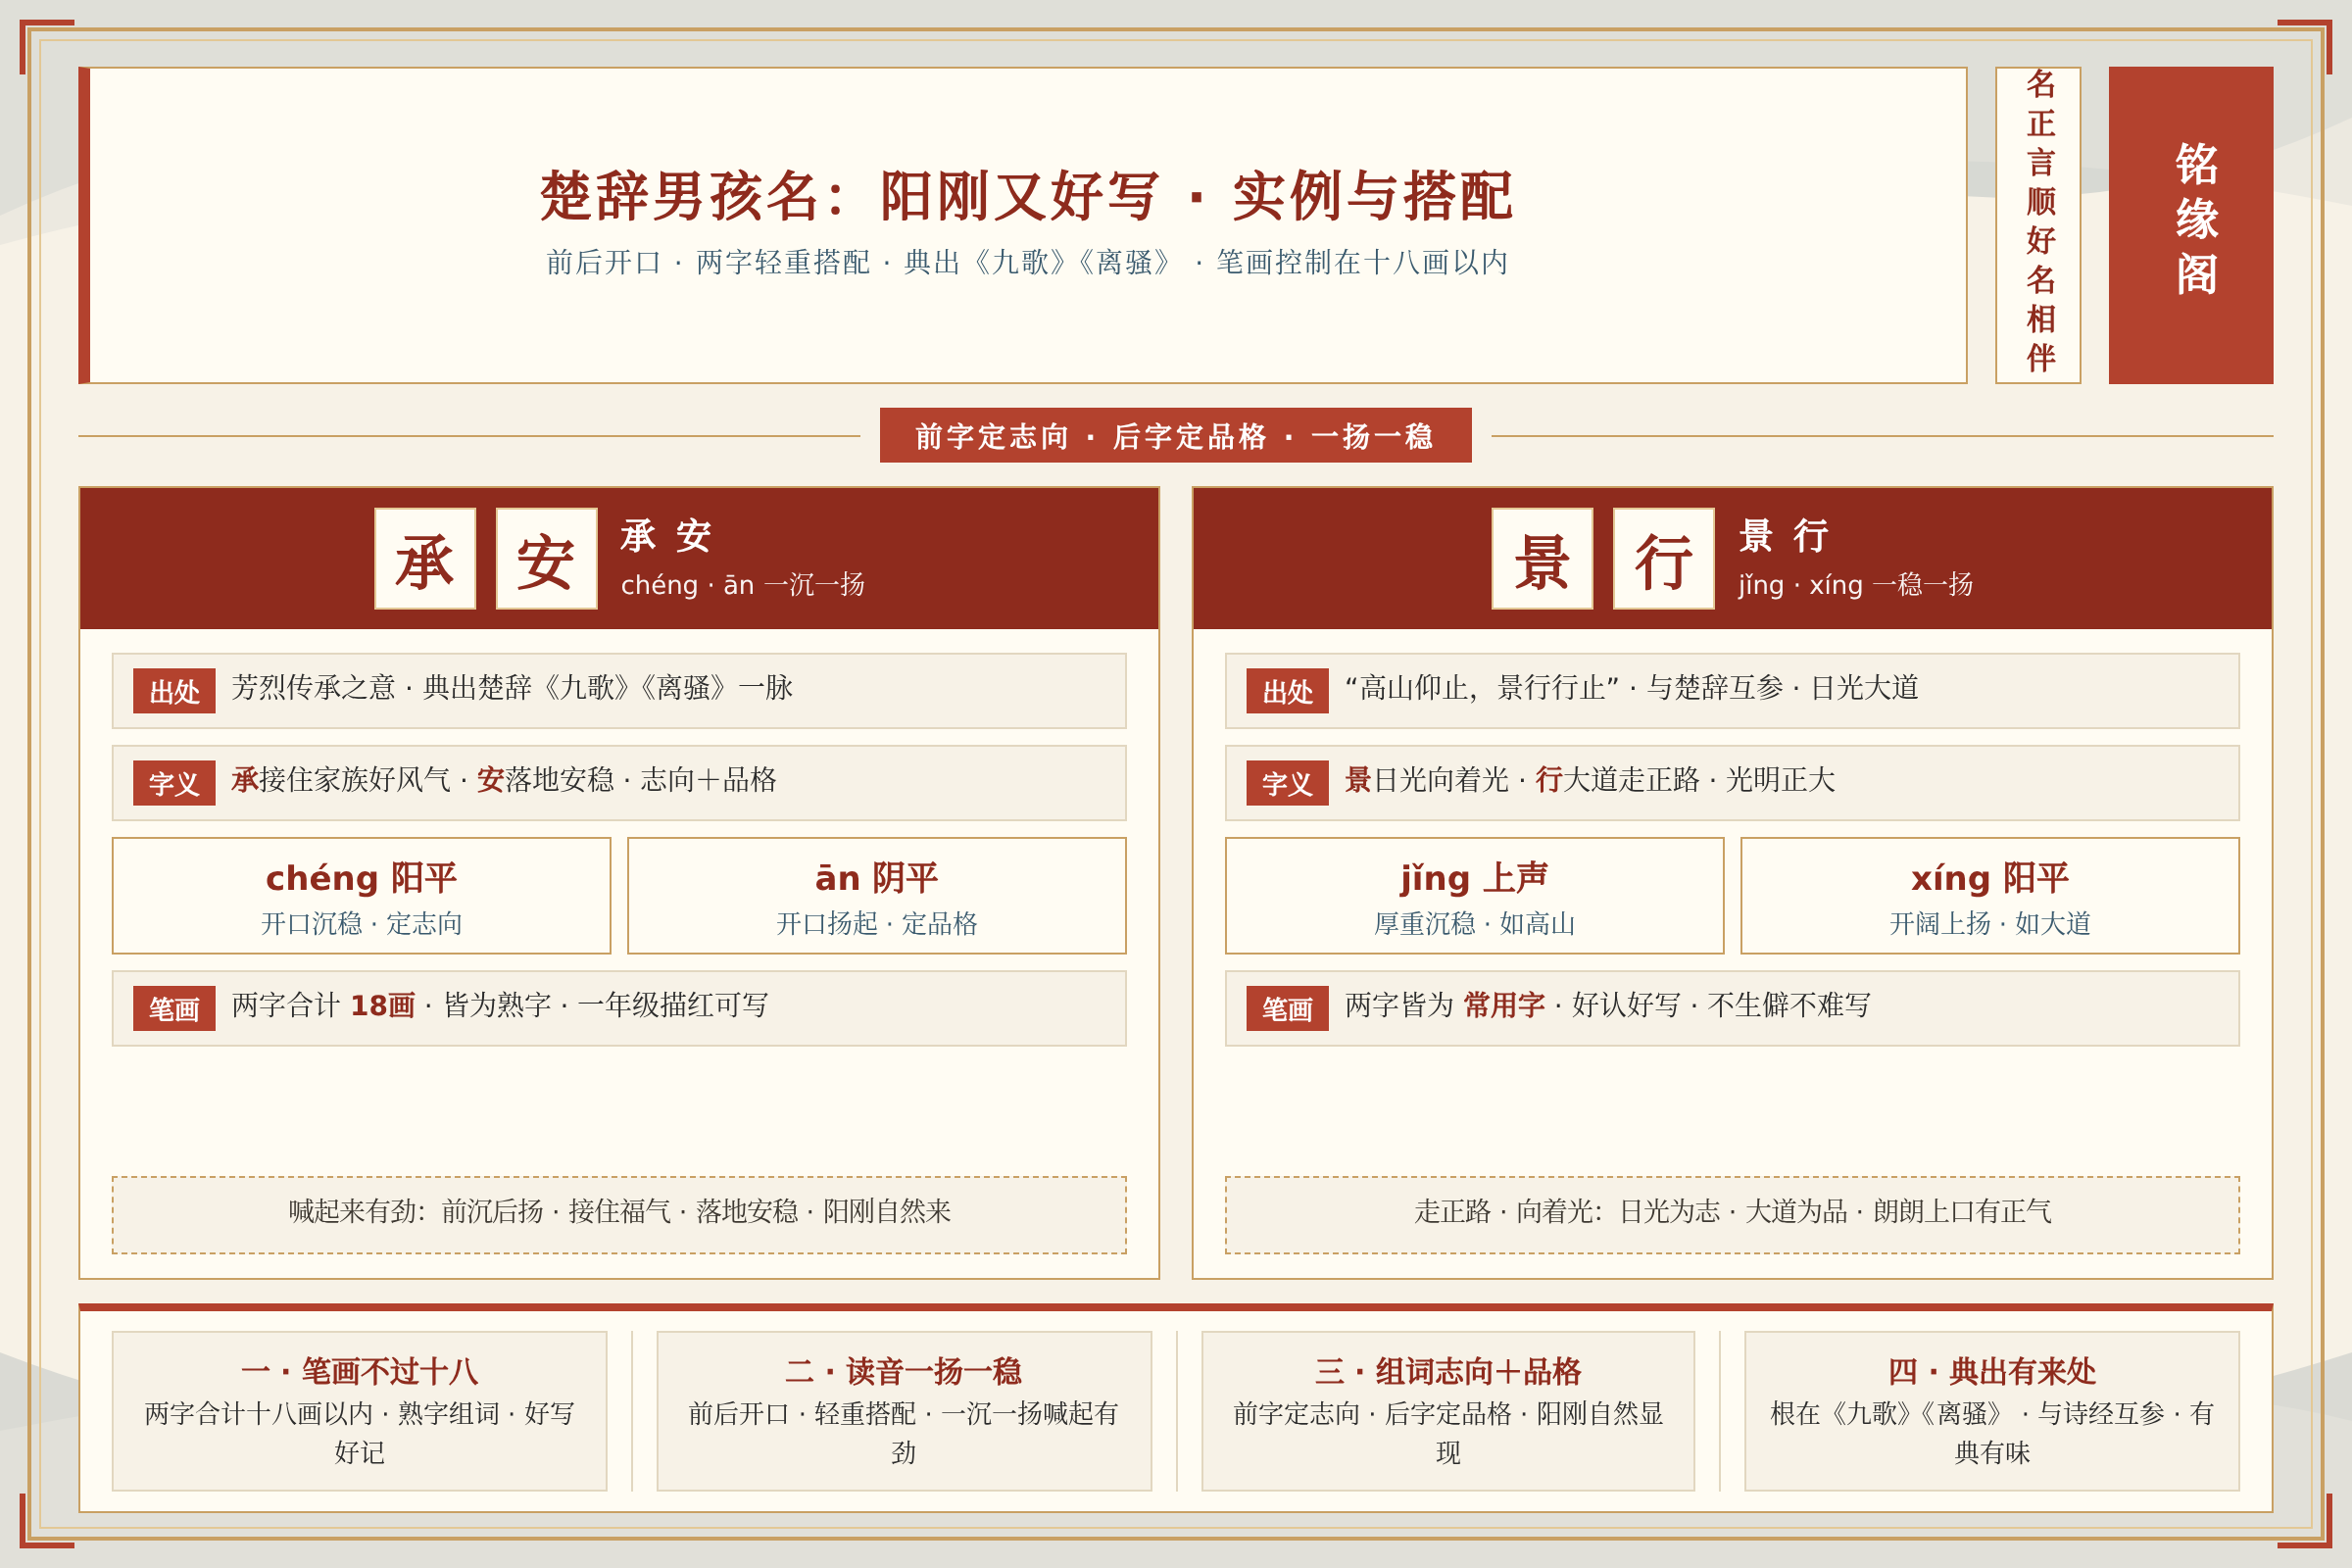
Task: Click dashed note 喊起来有劲：前沉后扬
Action: [619, 1215]
